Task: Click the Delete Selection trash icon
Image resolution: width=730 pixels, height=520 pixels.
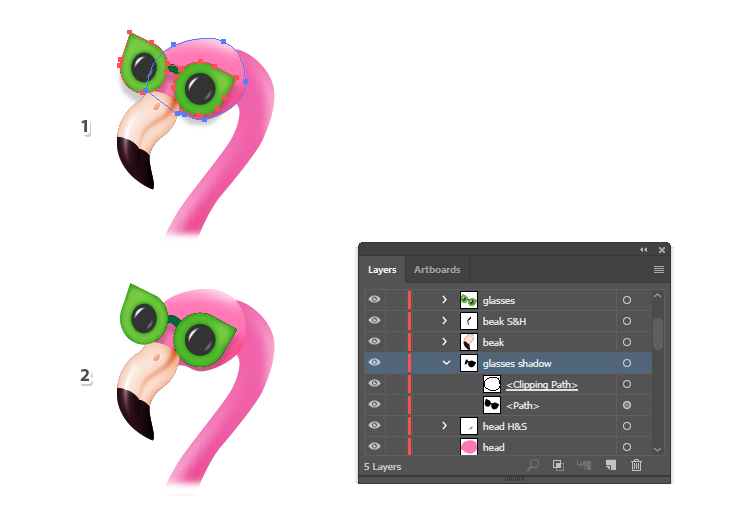Action: click(x=636, y=465)
